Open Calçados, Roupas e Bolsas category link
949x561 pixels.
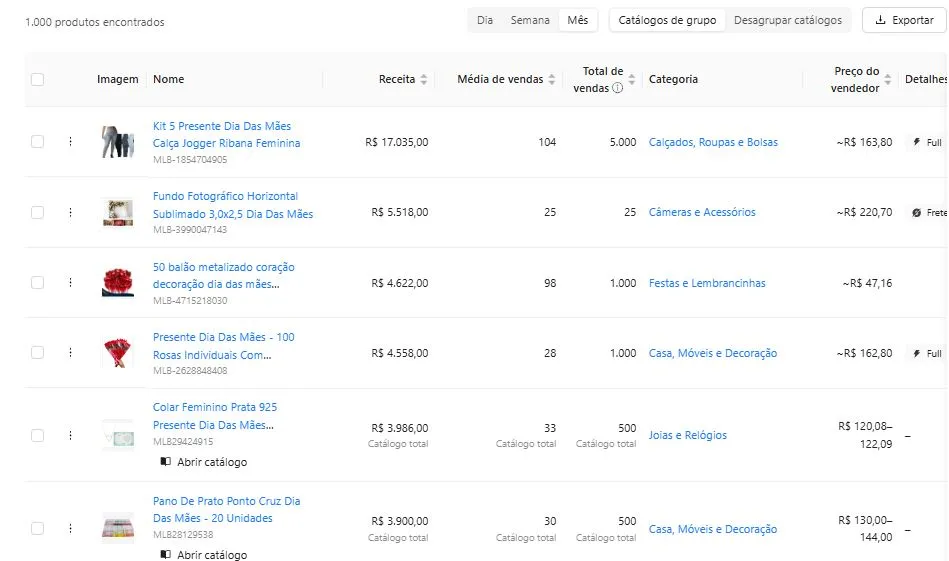(x=712, y=142)
